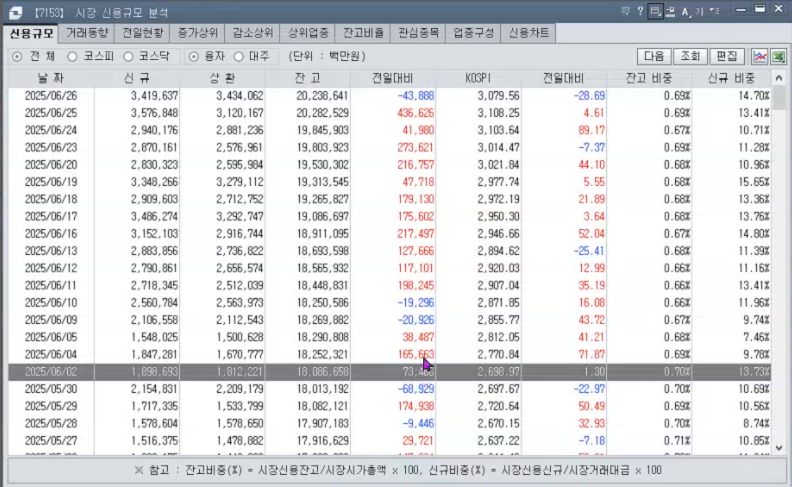Select the 2025/06/26 date row
This screenshot has height=487, width=792.
coord(389,96)
